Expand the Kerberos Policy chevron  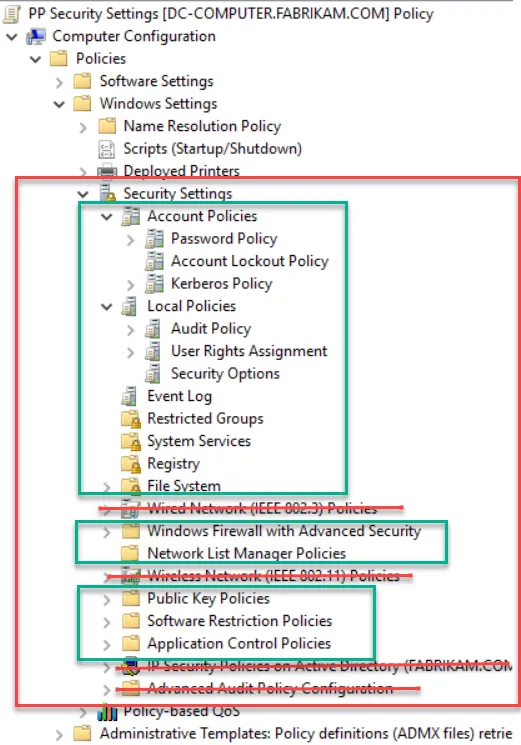tap(131, 285)
